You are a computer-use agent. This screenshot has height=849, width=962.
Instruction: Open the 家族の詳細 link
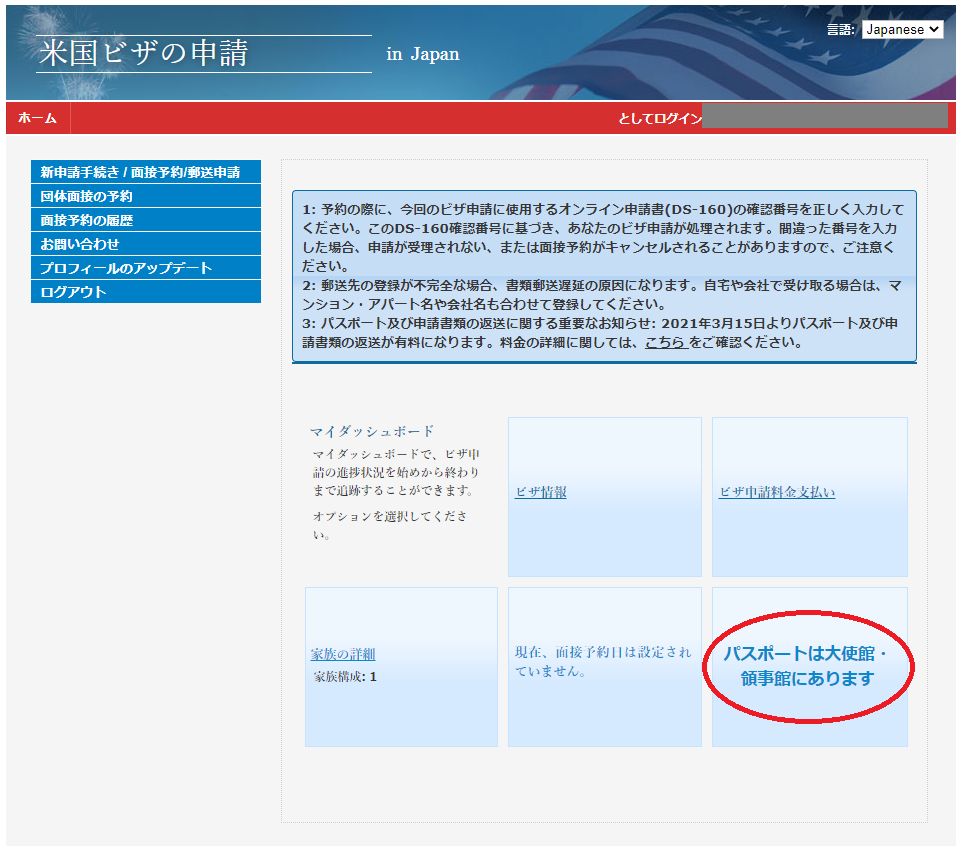[343, 655]
